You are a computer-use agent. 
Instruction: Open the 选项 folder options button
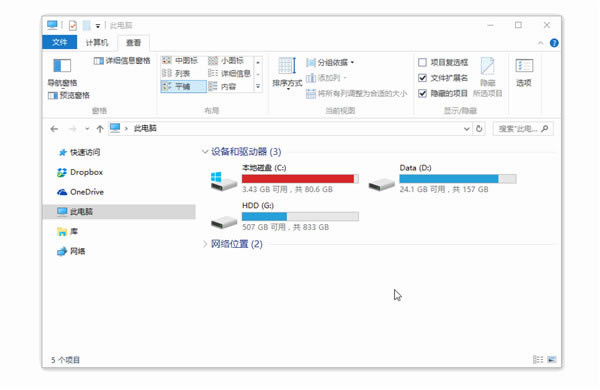[x=524, y=73]
